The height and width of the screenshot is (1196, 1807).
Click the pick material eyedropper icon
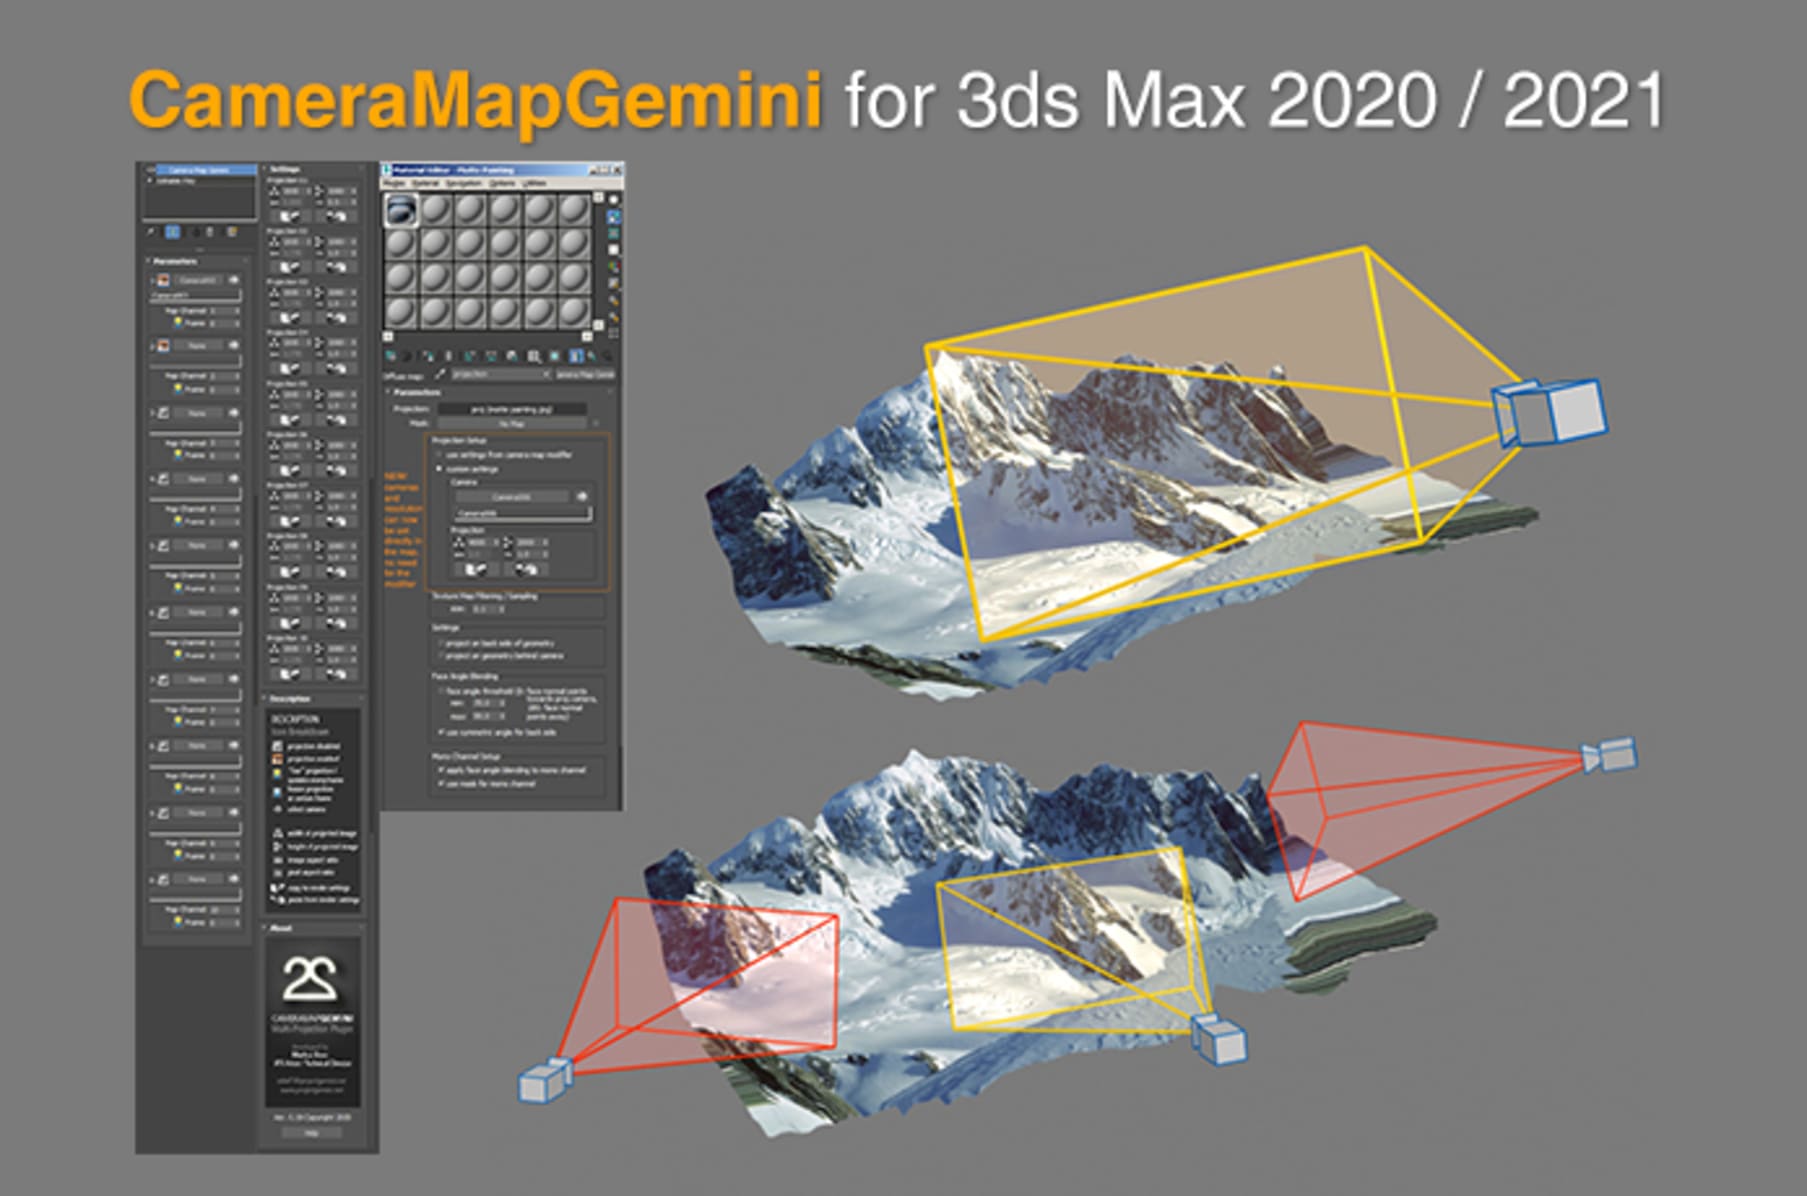click(x=440, y=374)
